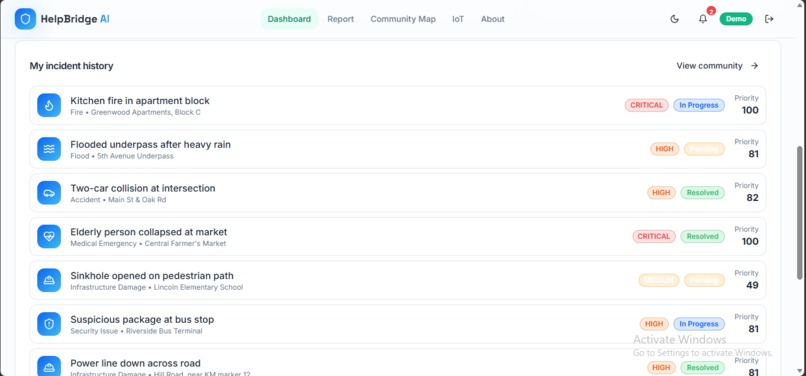806x376 pixels.
Task: Click Security Issue • Riverside Bus Terminal subtitle
Action: point(136,331)
